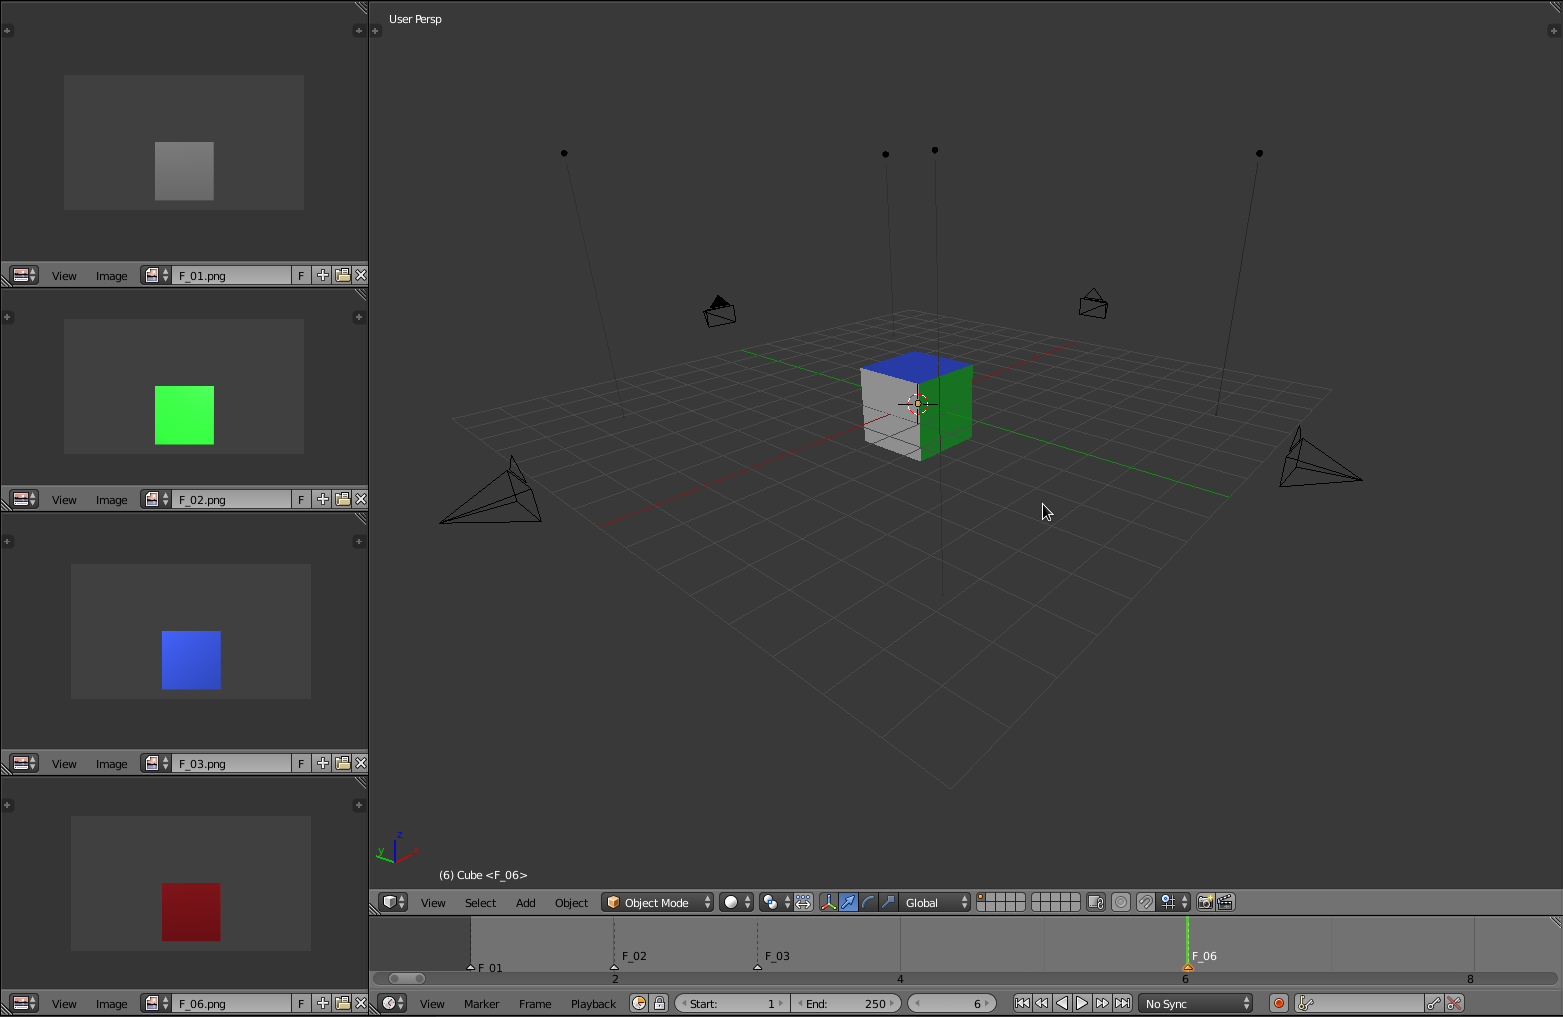Open the 3D viewport View menu
This screenshot has height=1017, width=1563.
click(433, 903)
